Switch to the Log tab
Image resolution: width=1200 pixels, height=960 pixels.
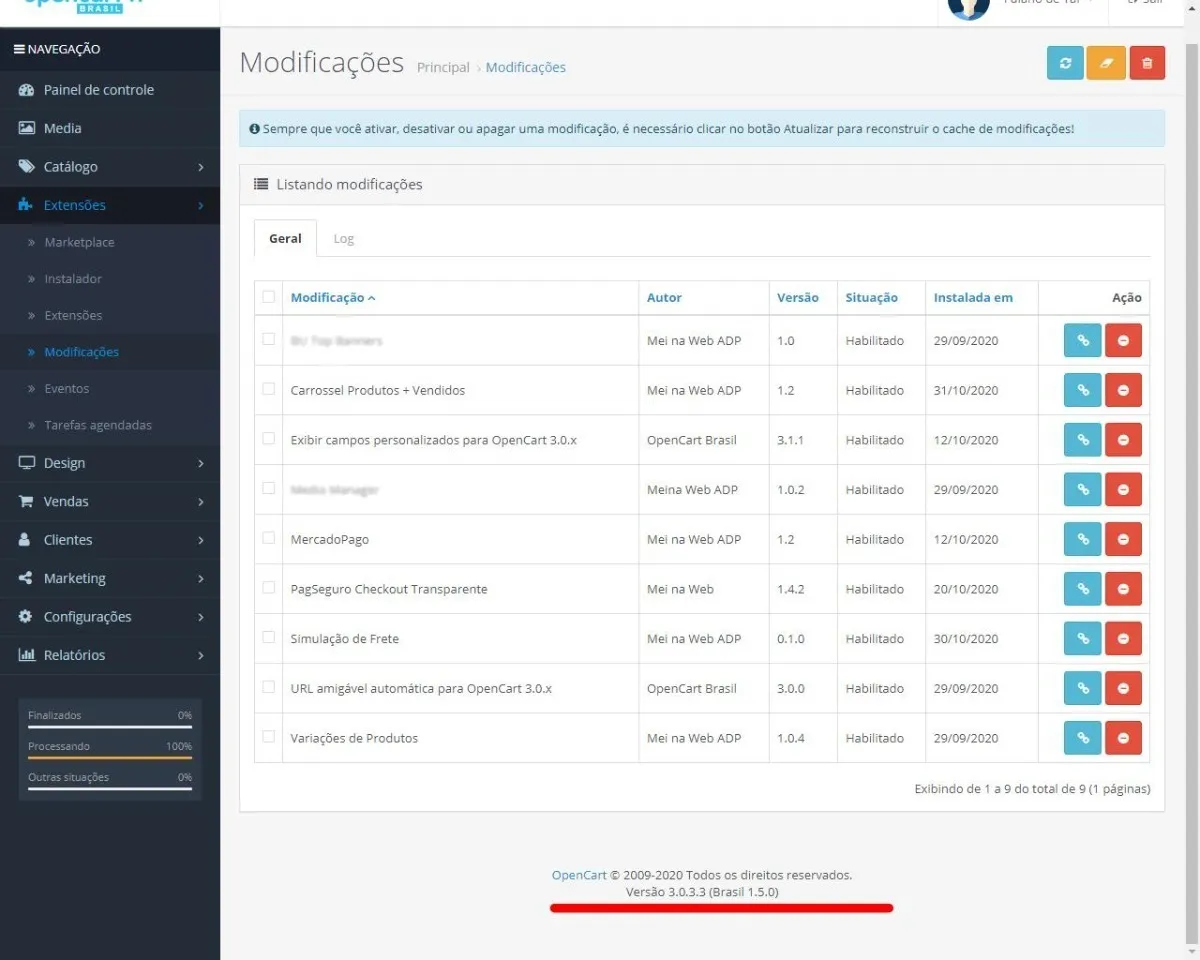pos(344,238)
